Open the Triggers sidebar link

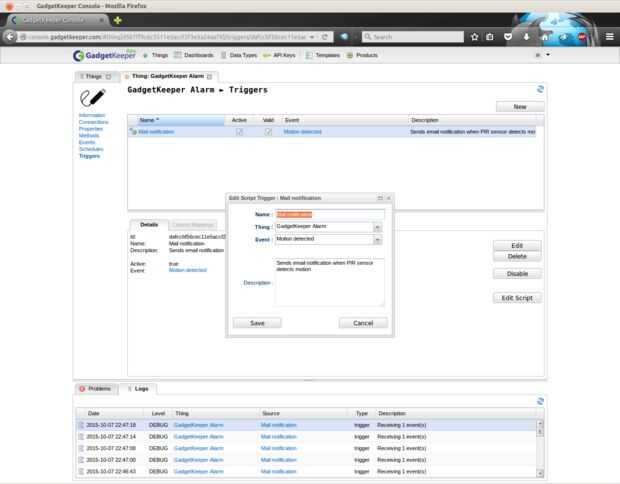click(x=89, y=156)
